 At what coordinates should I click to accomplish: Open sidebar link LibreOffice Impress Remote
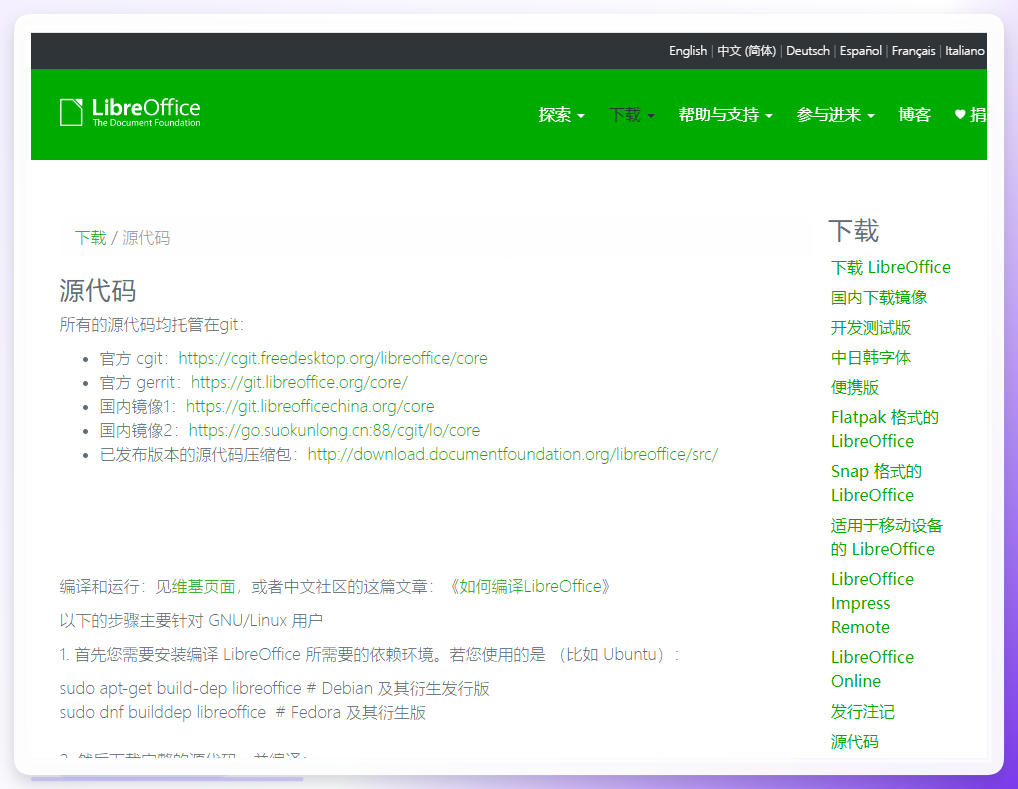click(872, 603)
